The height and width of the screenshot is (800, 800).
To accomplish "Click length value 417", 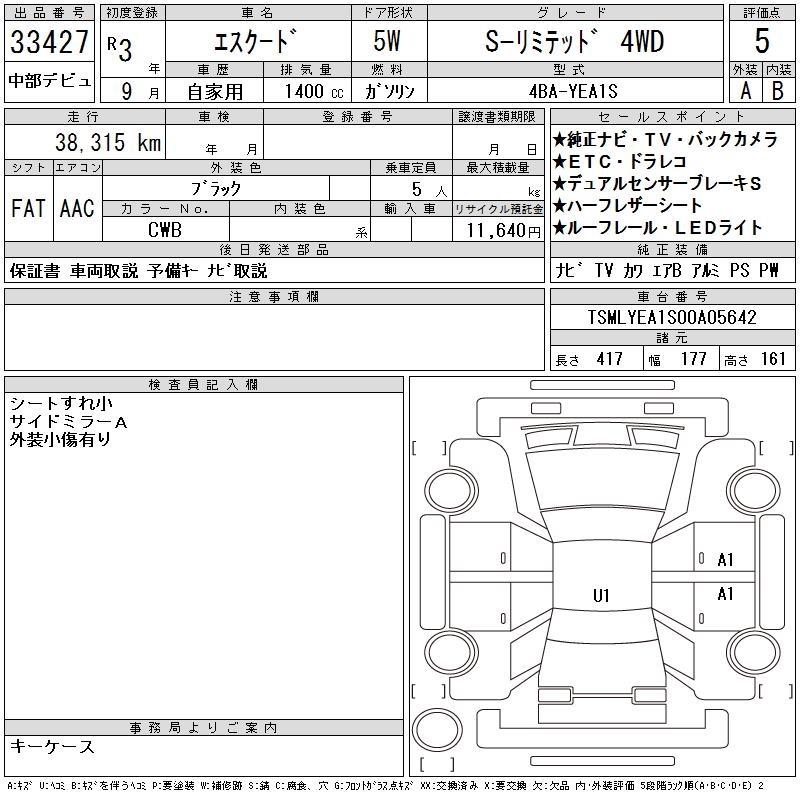I will [610, 359].
